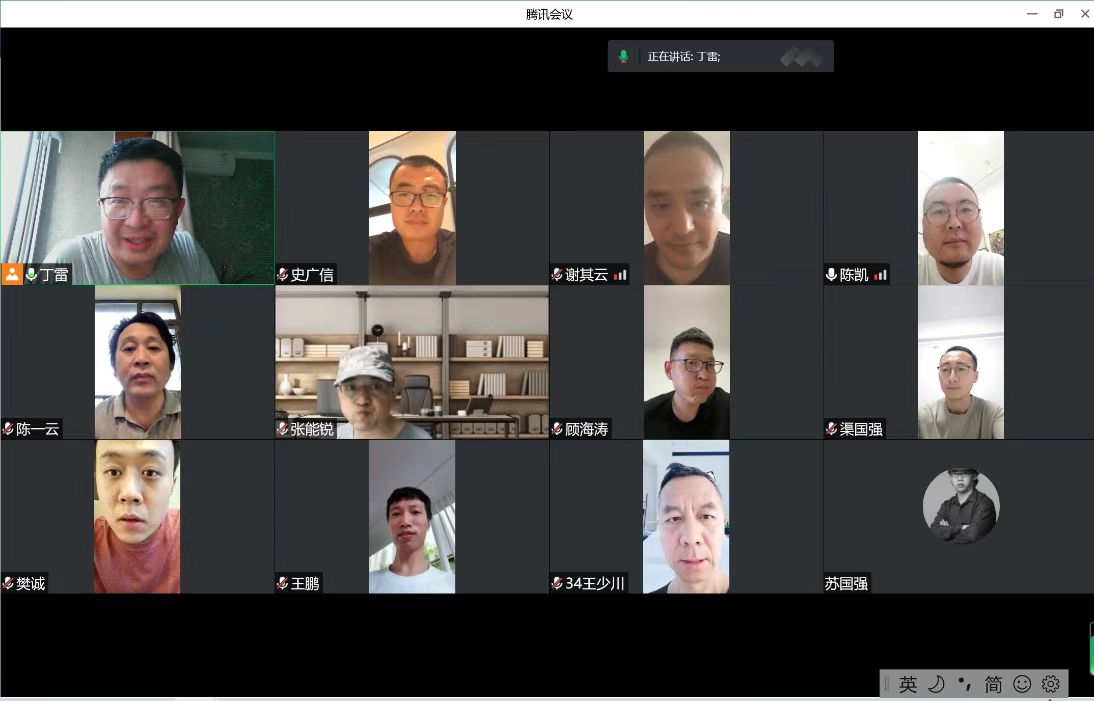Open the emoji smiley in the IME bar
The width and height of the screenshot is (1094, 701).
(x=1022, y=684)
